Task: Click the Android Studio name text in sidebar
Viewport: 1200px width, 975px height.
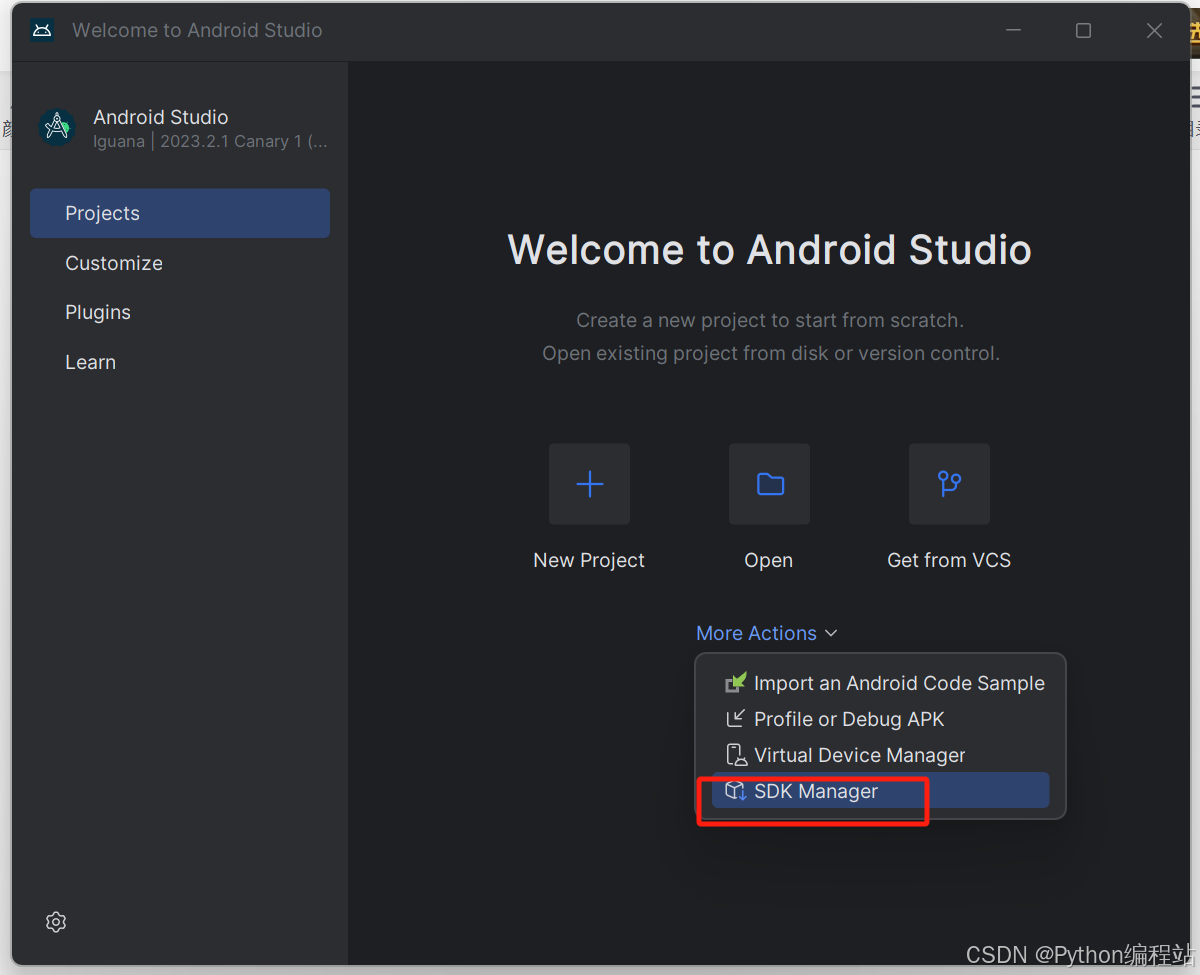Action: coord(161,117)
